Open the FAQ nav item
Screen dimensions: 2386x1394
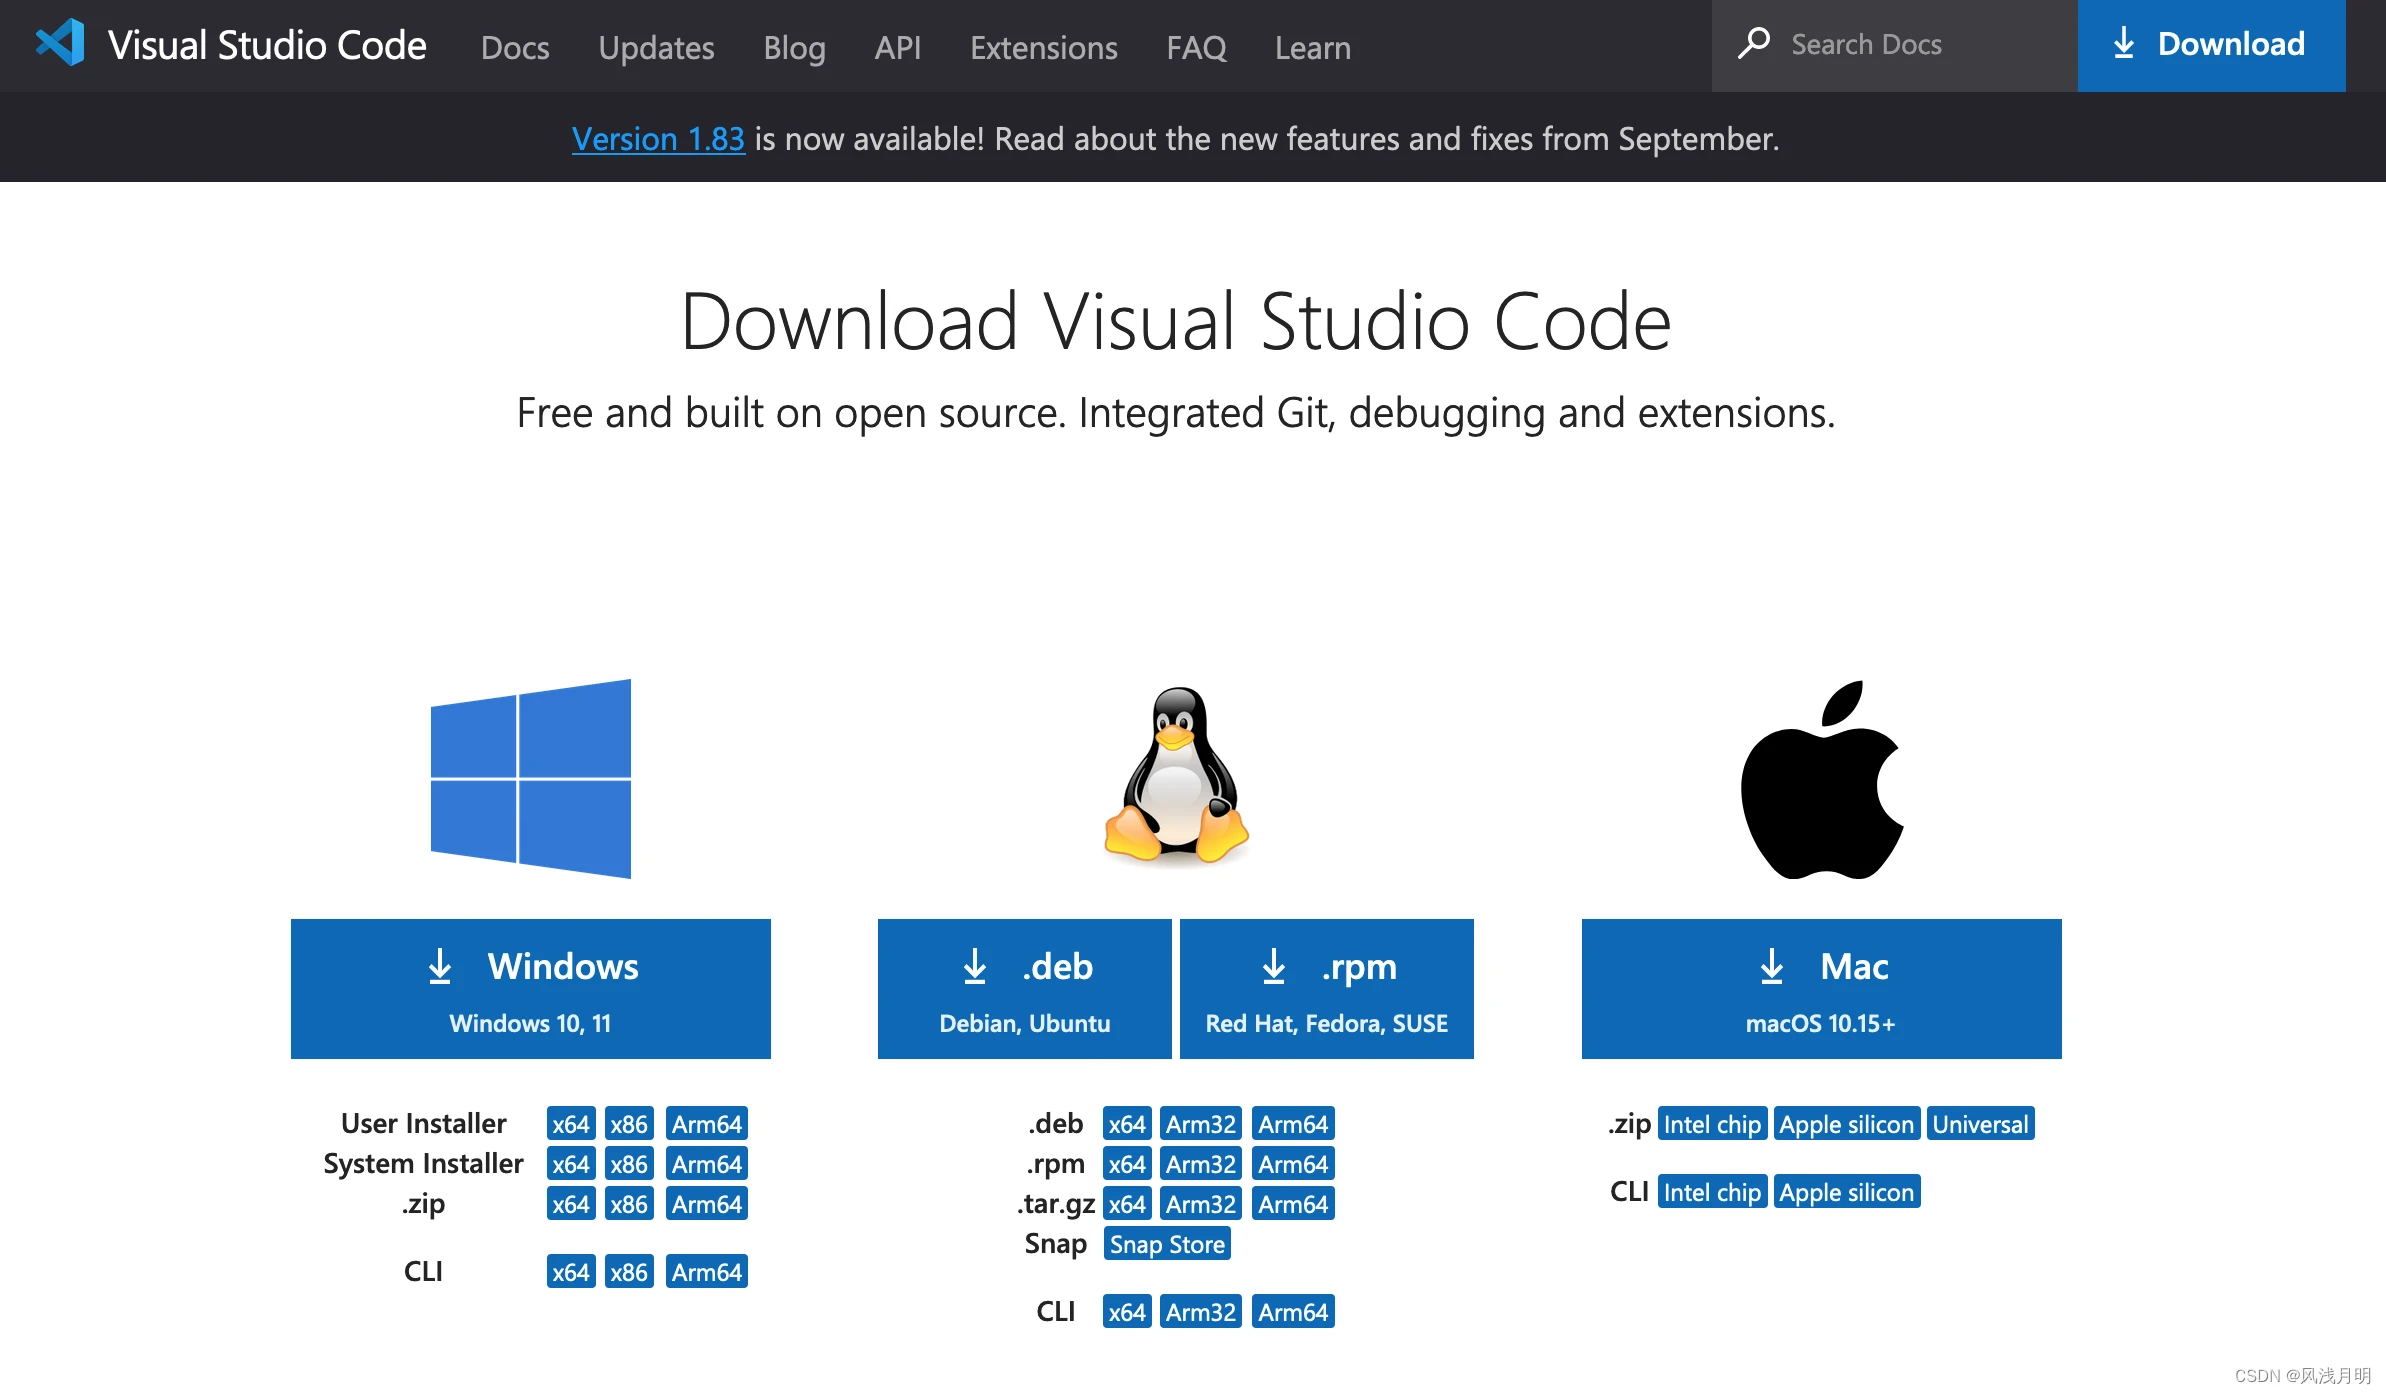pyautogui.click(x=1196, y=47)
